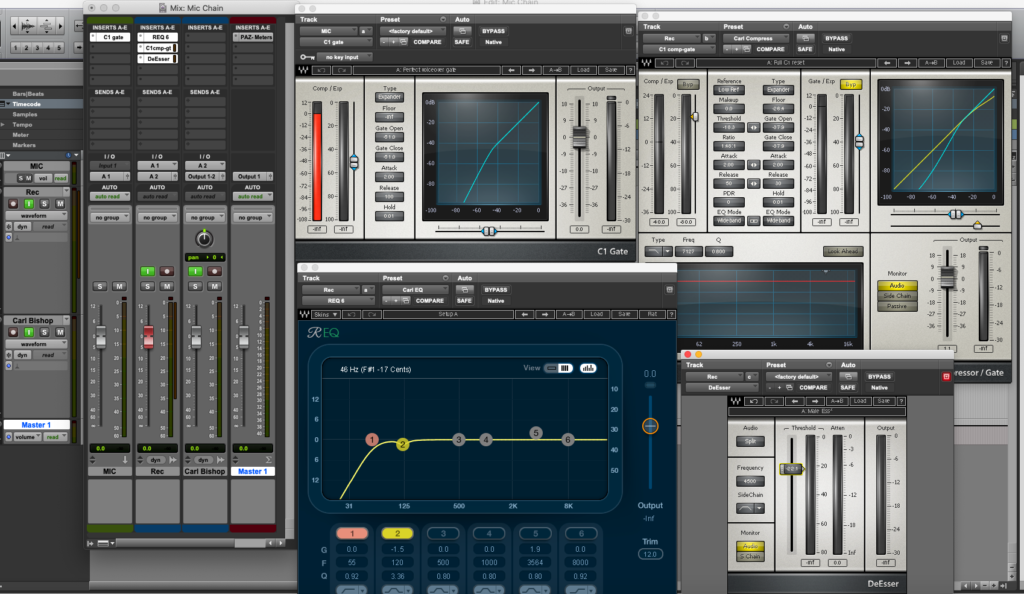Image resolution: width=1024 pixels, height=594 pixels.
Task: Expand the Tempo ruler
Action: point(3,125)
